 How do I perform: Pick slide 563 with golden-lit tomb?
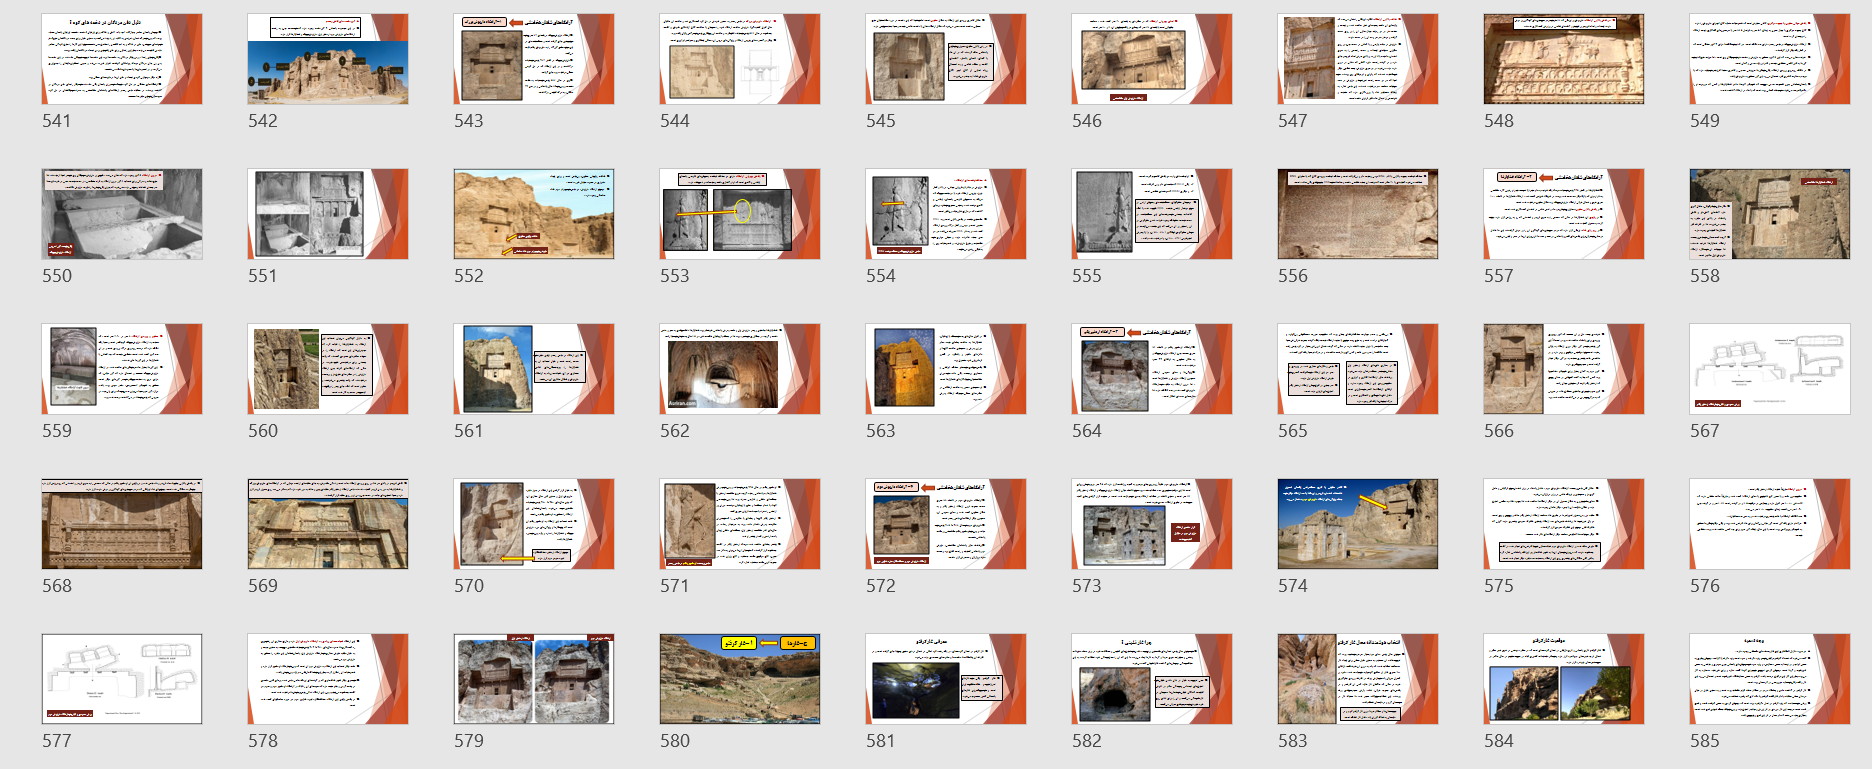pyautogui.click(x=946, y=369)
